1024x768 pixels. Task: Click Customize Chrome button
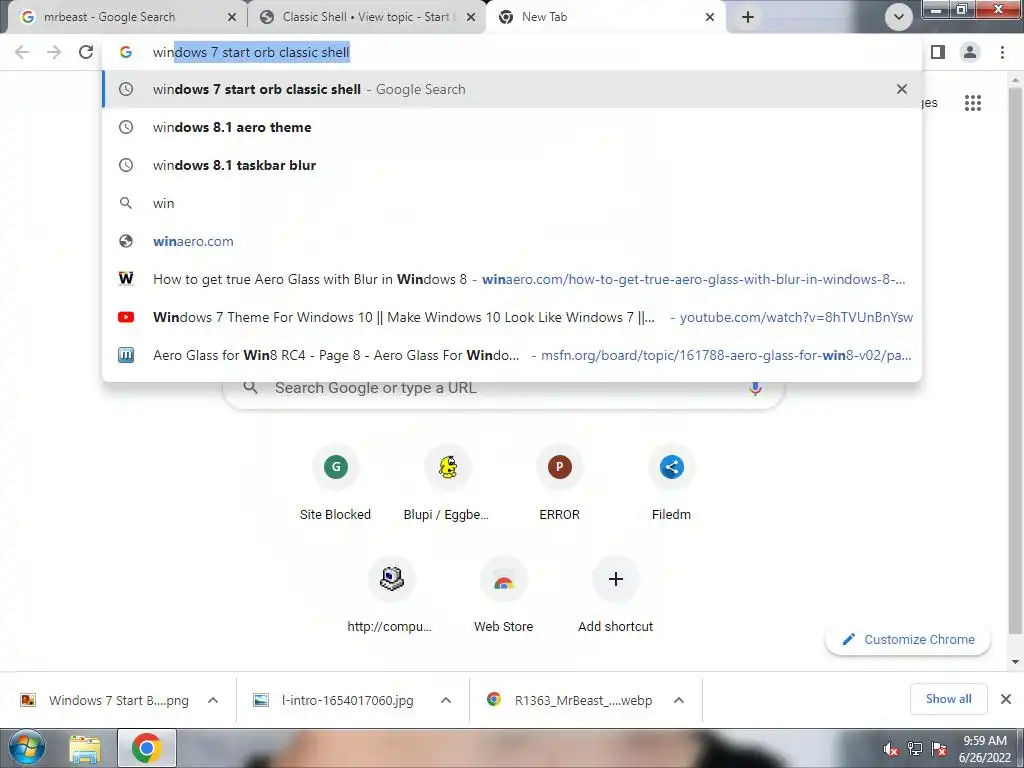click(x=908, y=639)
